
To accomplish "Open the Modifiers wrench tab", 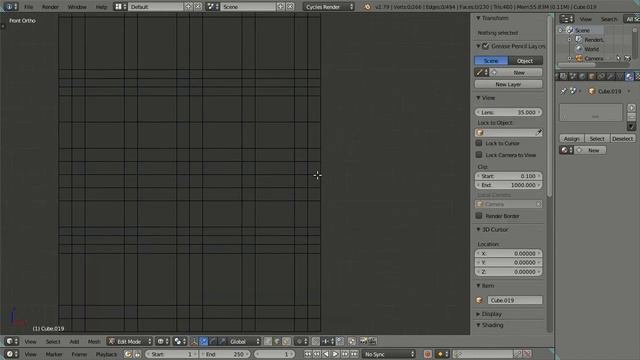I will (x=610, y=76).
